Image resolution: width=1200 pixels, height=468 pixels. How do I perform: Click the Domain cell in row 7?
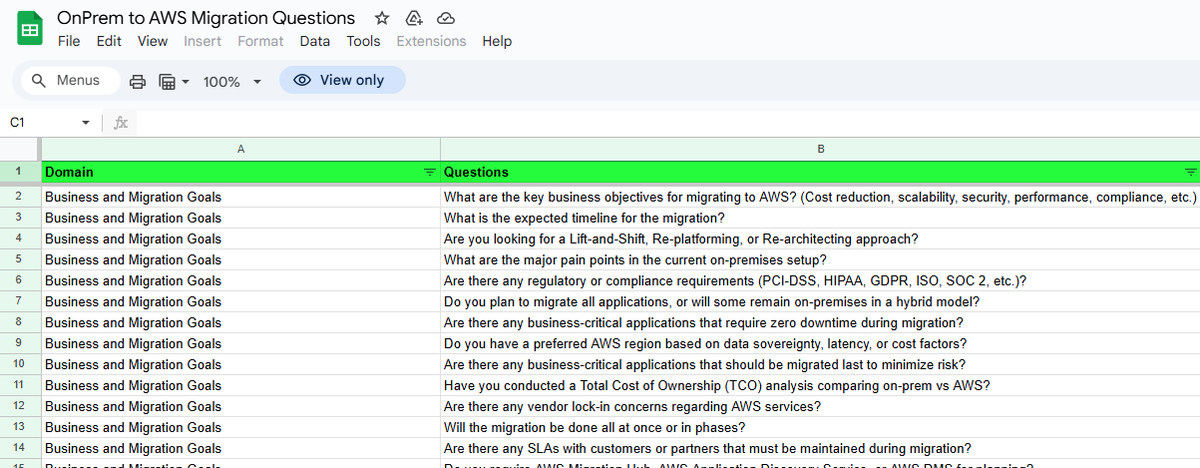point(241,302)
